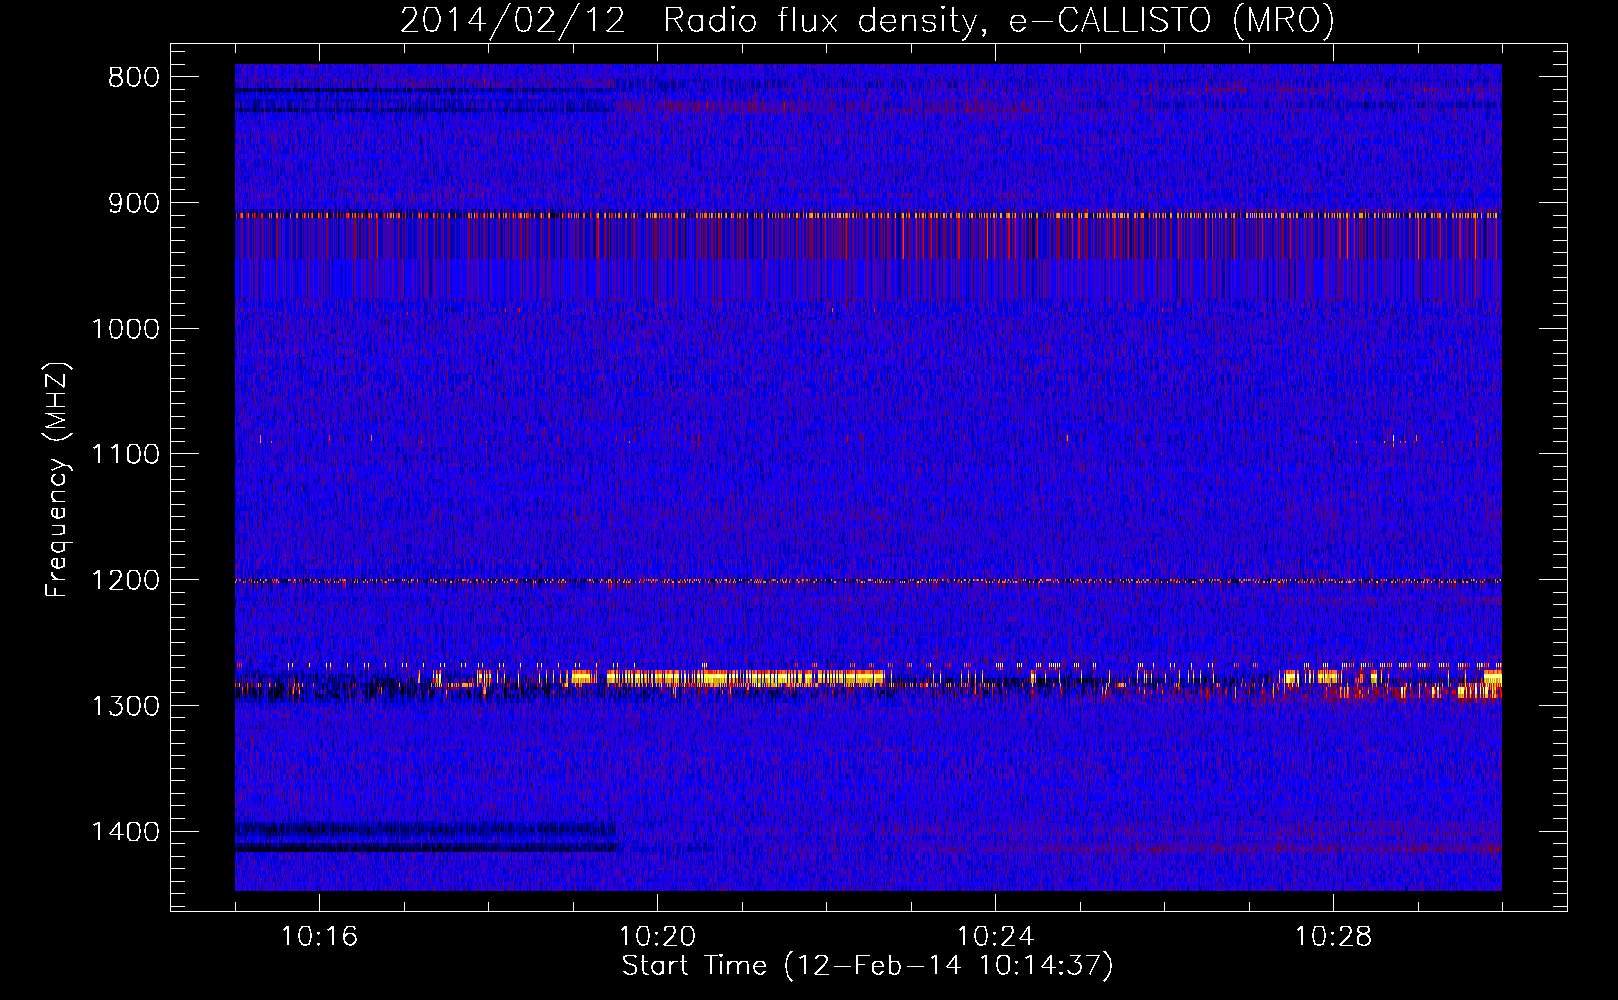Click the red striped band near 930 MHz
Viewport: 1618px width, 1000px height.
(868, 238)
